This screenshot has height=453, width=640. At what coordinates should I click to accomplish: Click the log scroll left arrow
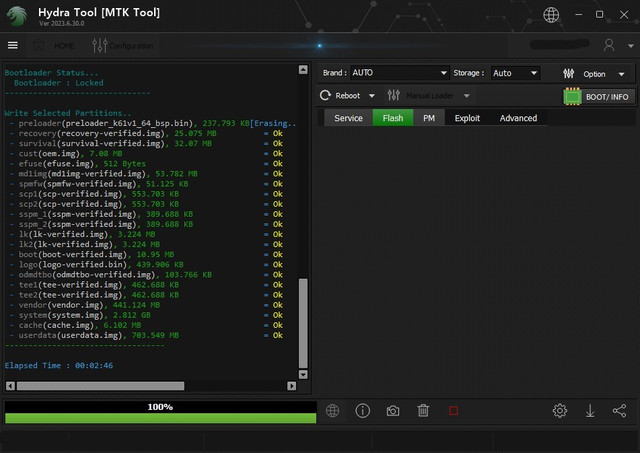coord(11,386)
